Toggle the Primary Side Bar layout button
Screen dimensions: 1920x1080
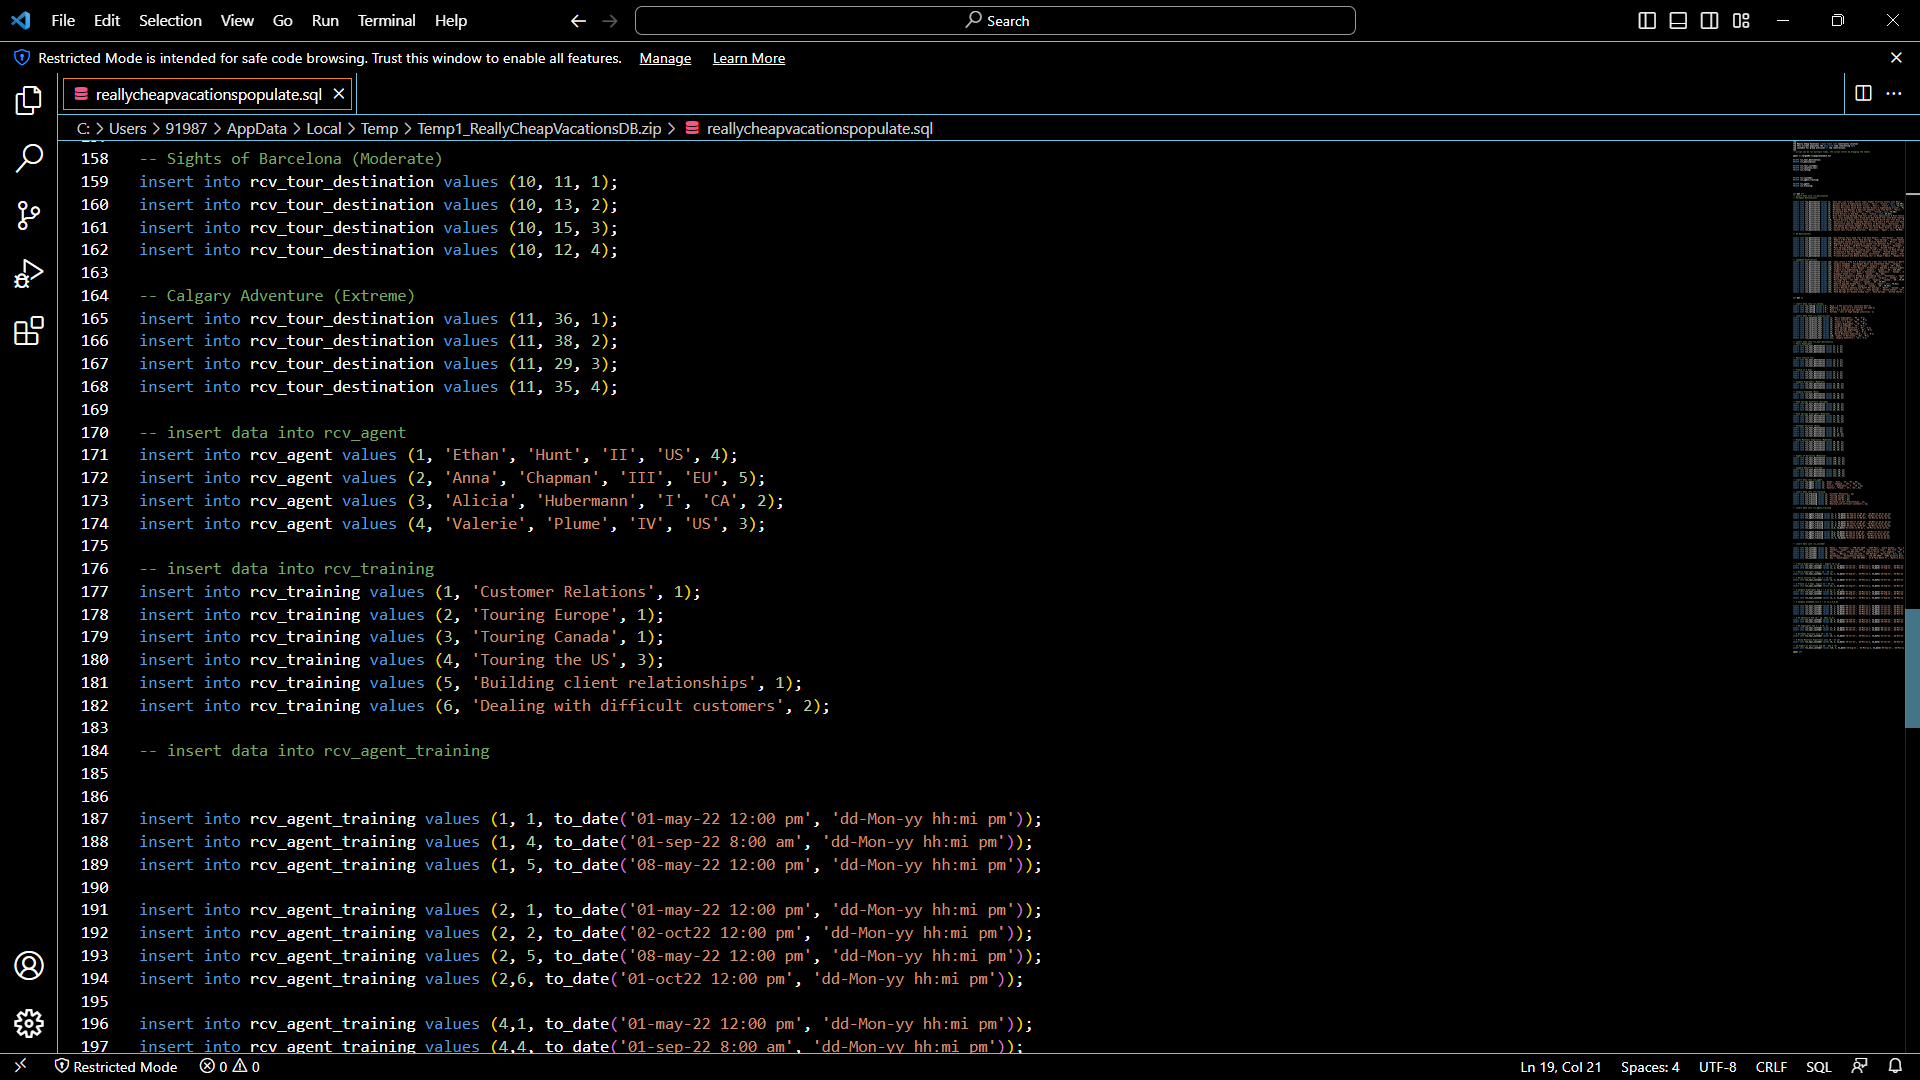[x=1647, y=20]
